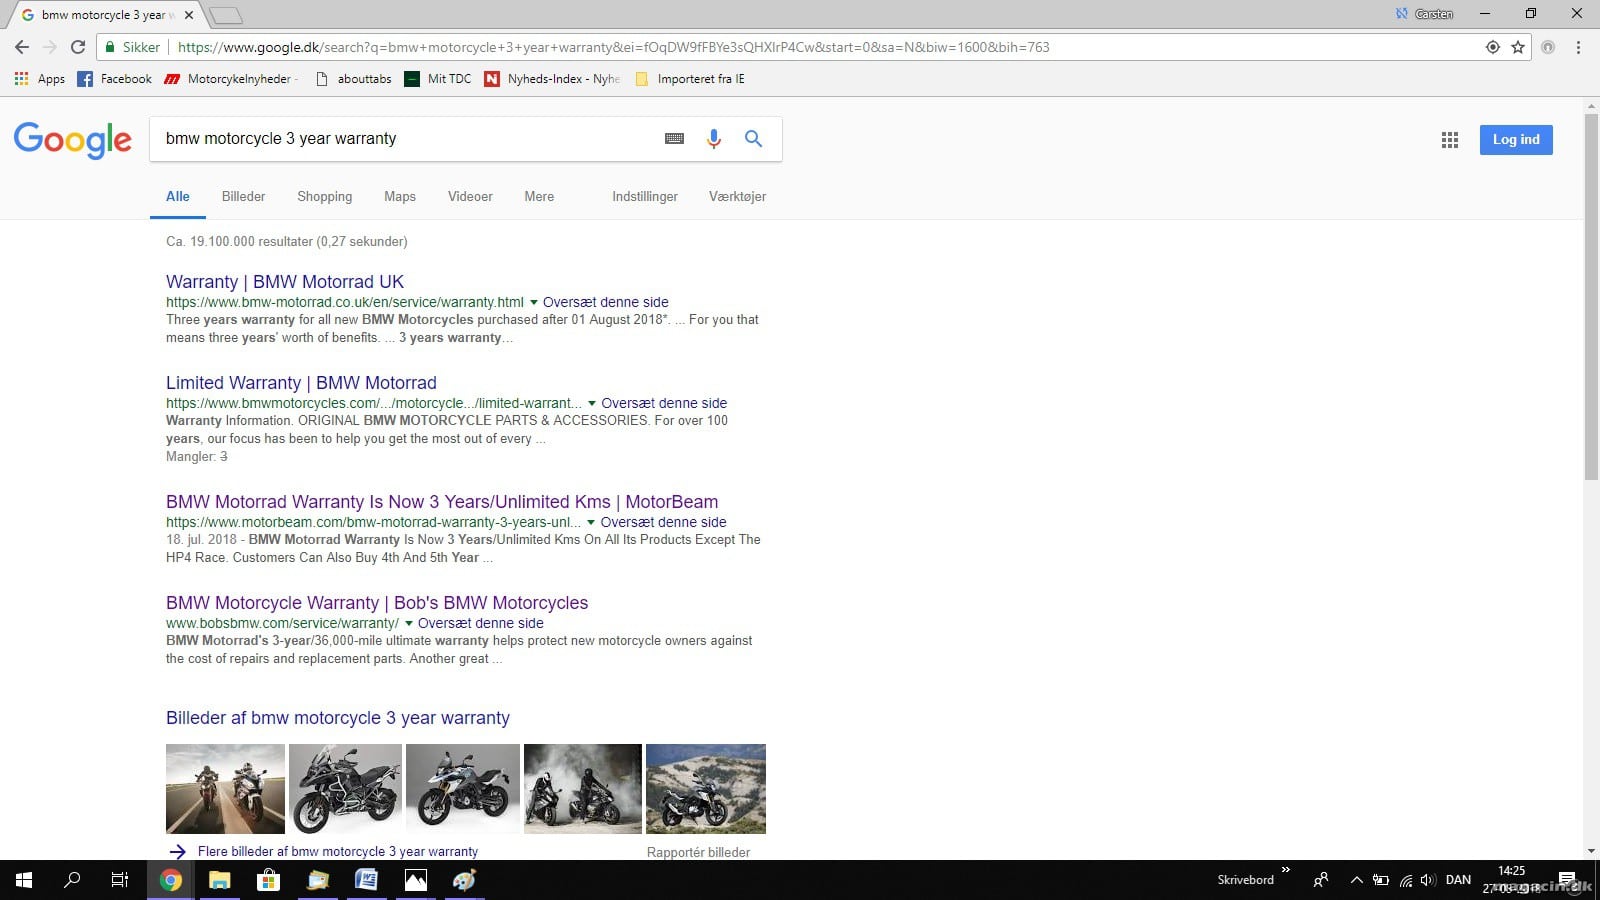
Task: Expand dropdown next to motorbeam.com URL
Action: pyautogui.click(x=591, y=522)
